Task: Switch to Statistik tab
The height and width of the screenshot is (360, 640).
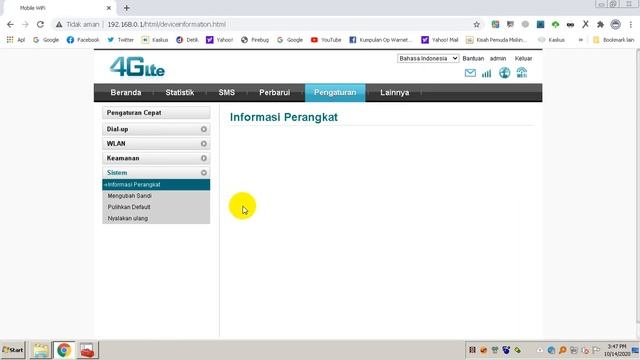Action: click(180, 93)
